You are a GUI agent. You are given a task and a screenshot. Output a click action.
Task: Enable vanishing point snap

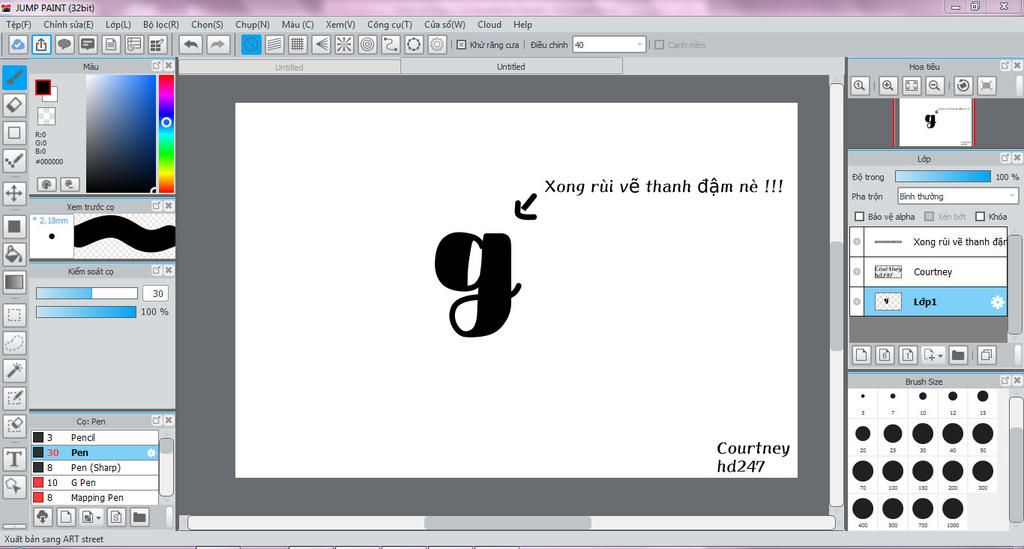point(321,44)
